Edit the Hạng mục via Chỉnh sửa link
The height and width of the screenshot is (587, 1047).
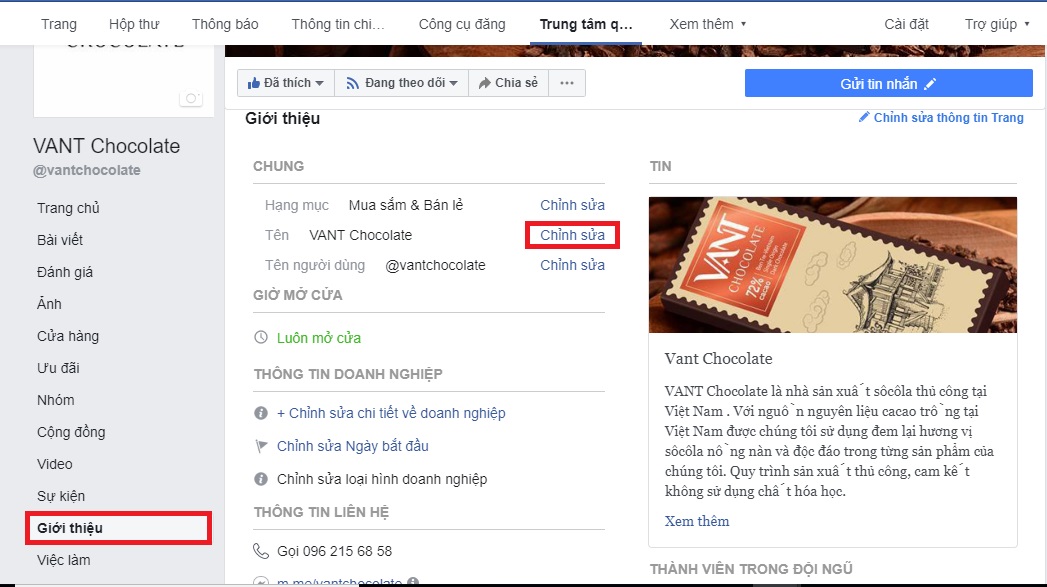tap(572, 205)
